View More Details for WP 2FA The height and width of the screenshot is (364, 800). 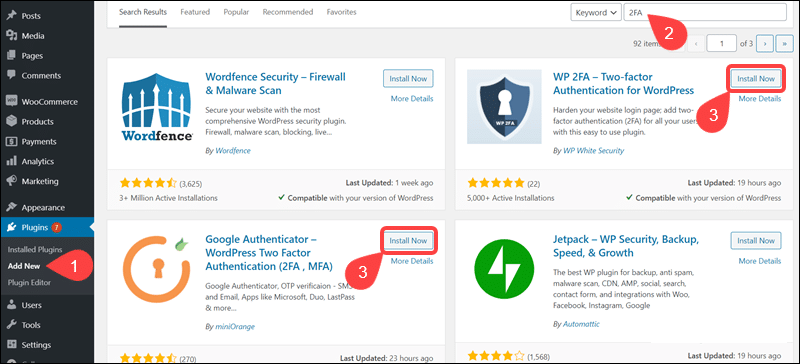pos(760,99)
